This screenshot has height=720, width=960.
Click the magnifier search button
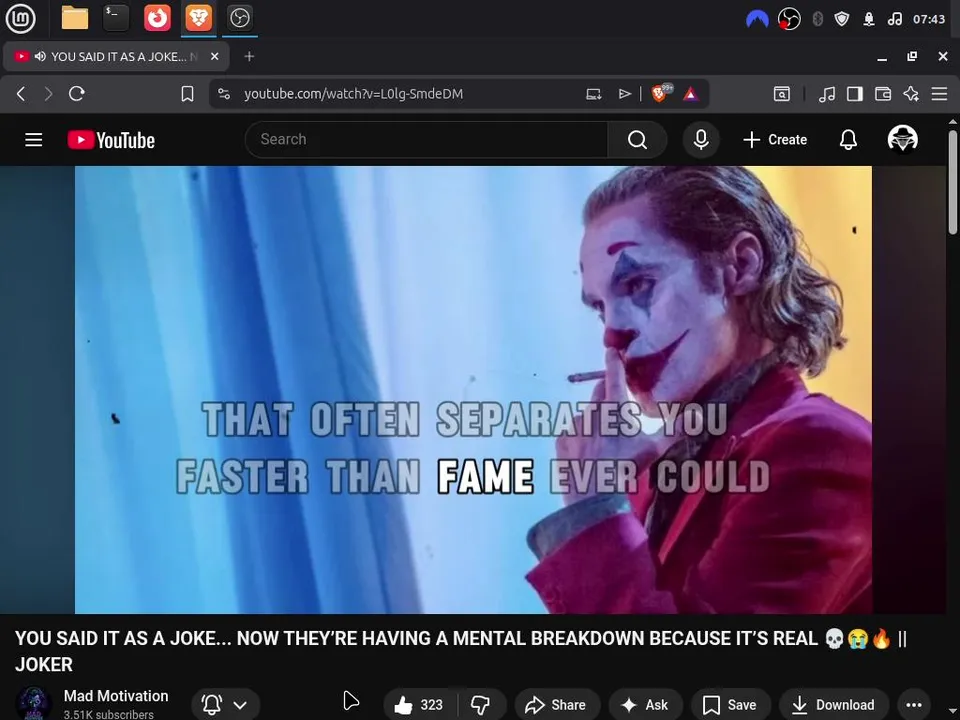(x=637, y=140)
